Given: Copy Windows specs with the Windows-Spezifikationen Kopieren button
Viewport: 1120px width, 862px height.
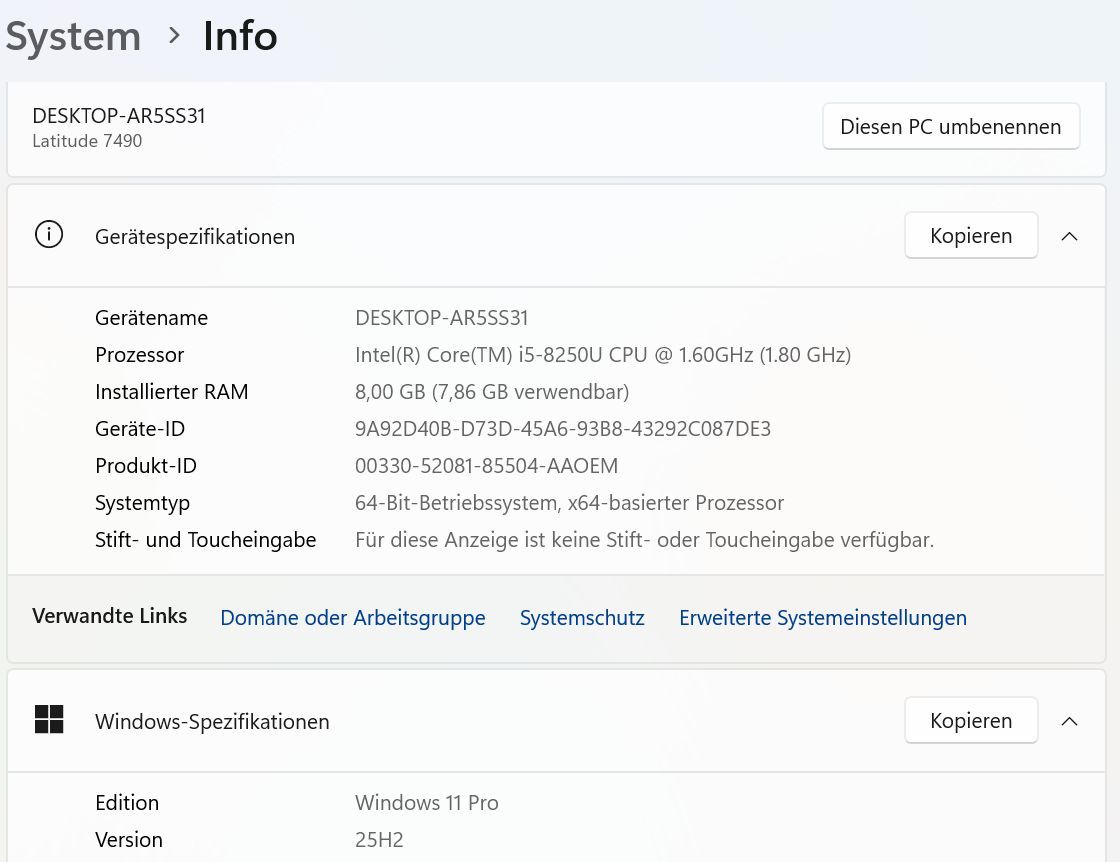Looking at the screenshot, I should (970, 721).
